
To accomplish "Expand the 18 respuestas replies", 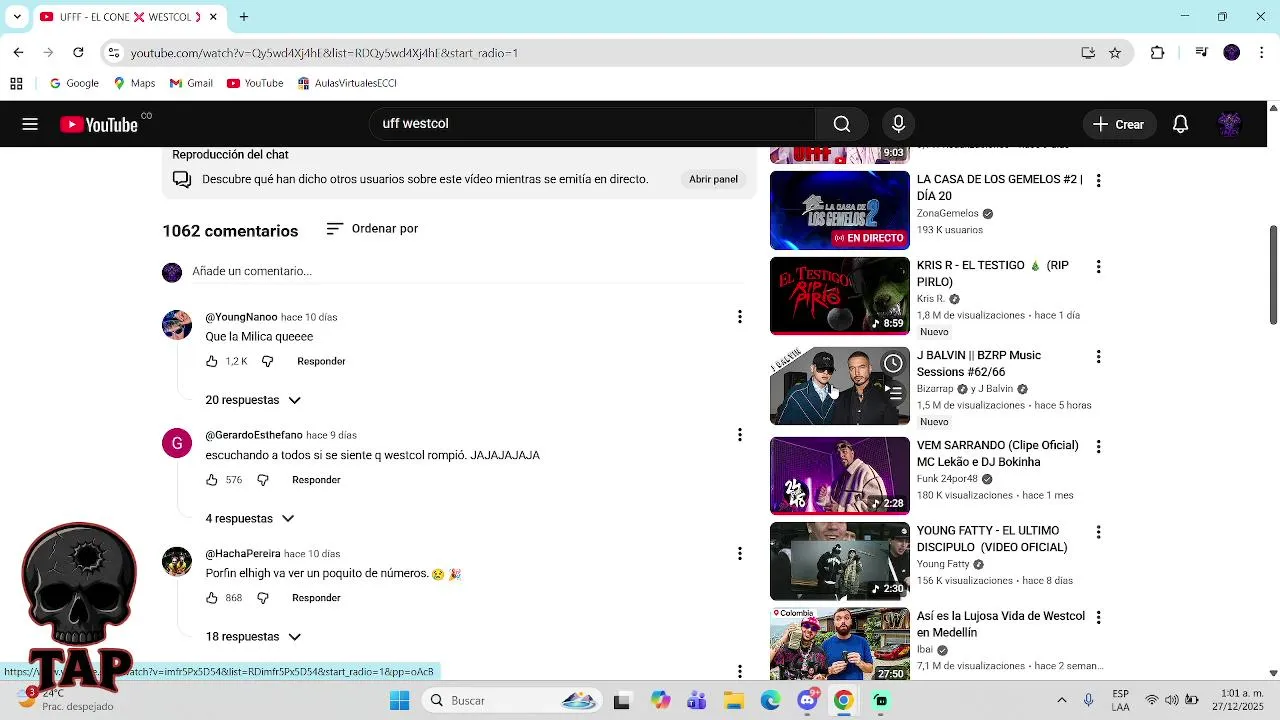I will tap(252, 637).
